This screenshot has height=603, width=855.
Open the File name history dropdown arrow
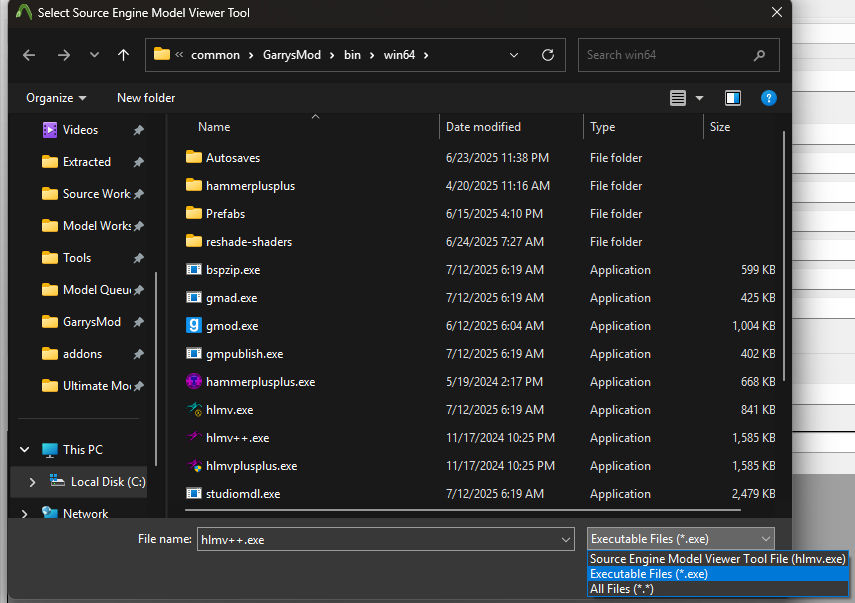coord(565,540)
